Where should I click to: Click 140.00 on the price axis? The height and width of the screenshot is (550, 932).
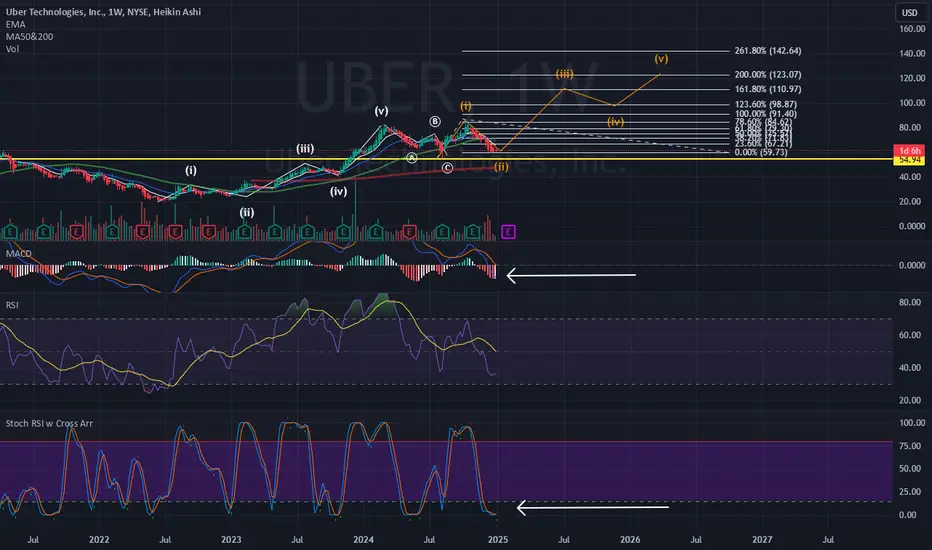[x=912, y=54]
